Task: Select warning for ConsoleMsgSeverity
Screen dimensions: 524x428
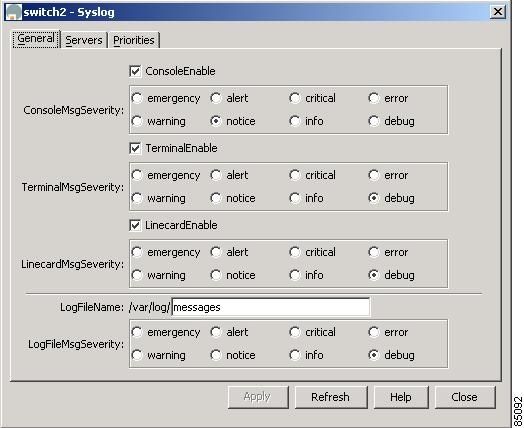Action: click(137, 121)
